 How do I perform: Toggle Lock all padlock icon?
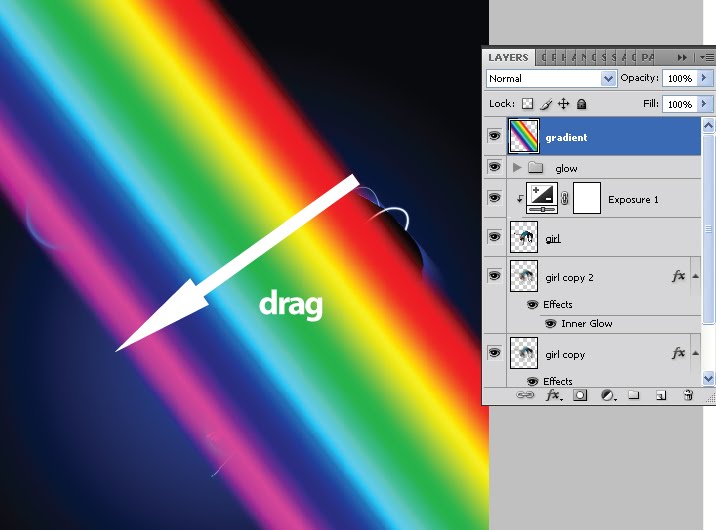[x=581, y=104]
